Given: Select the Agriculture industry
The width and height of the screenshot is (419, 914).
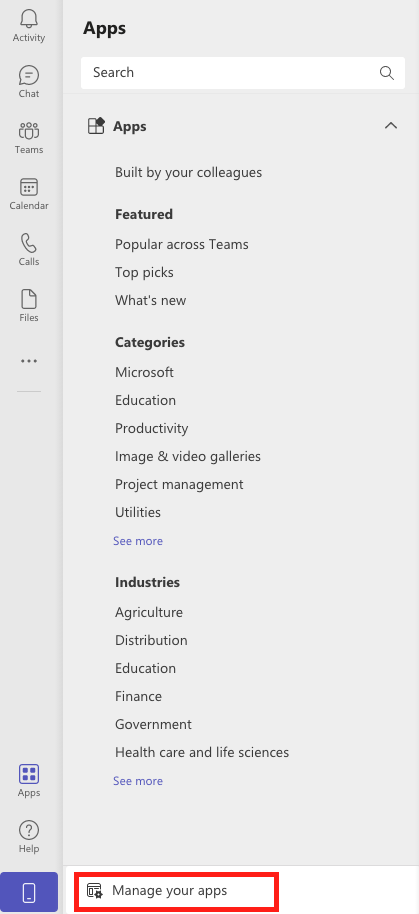Looking at the screenshot, I should click(149, 612).
